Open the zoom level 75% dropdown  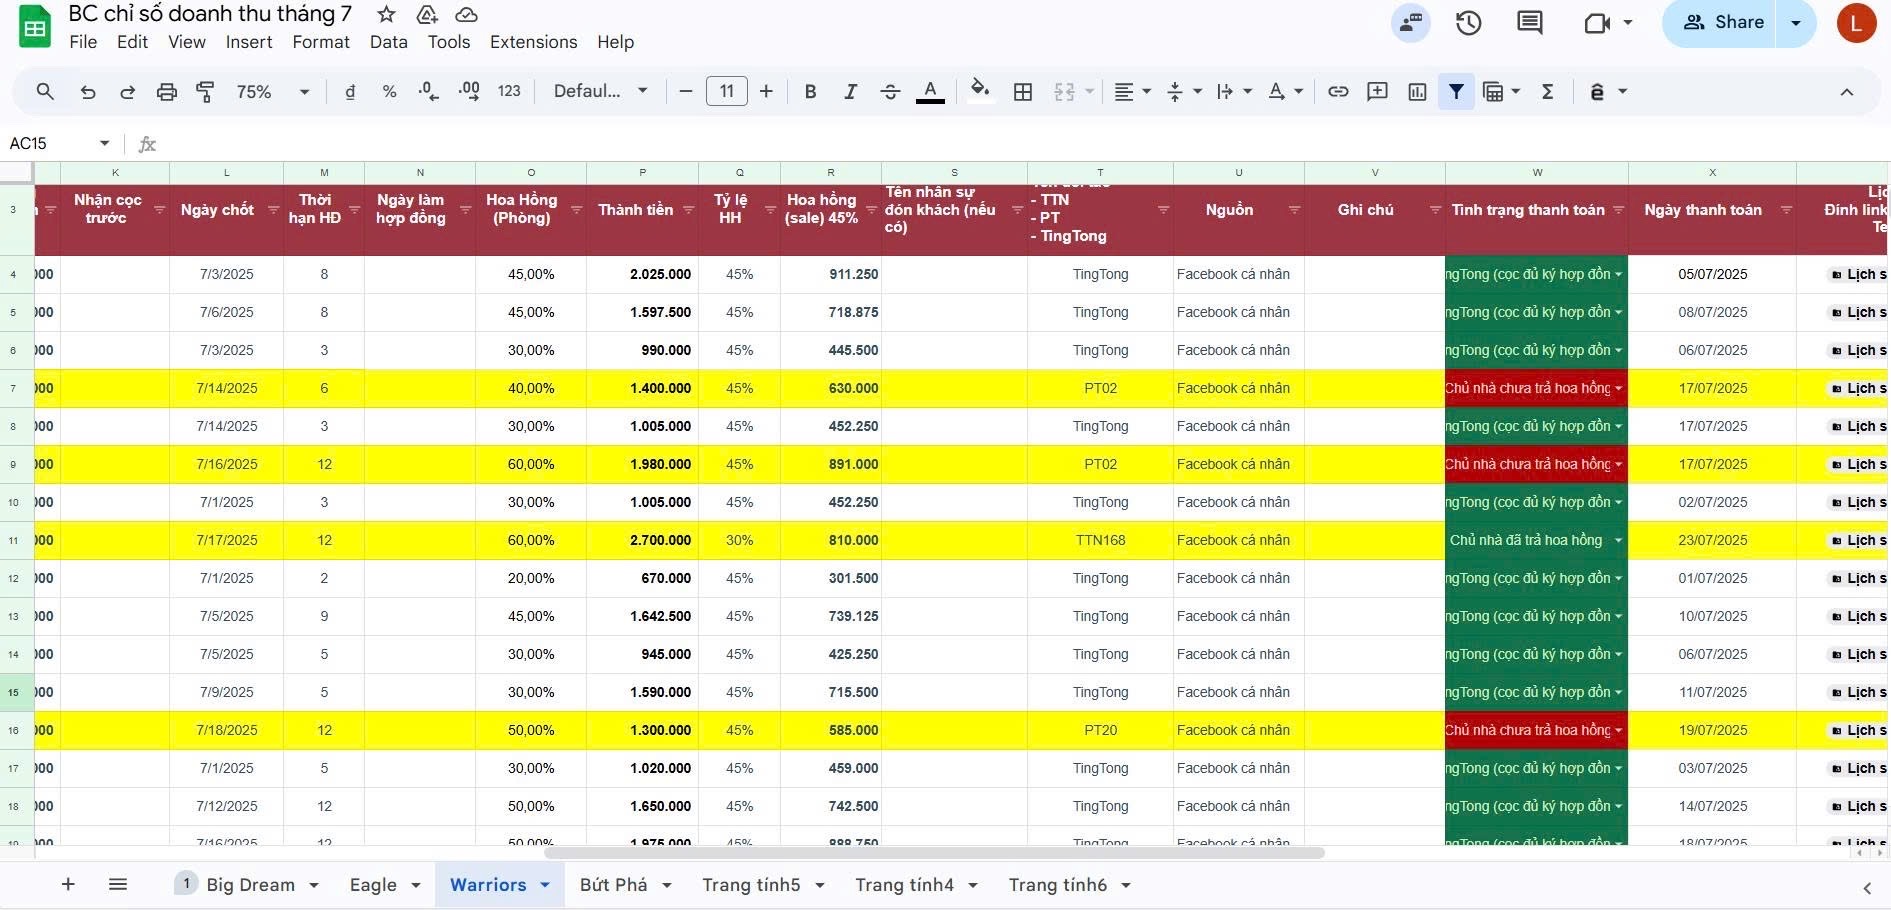point(272,92)
